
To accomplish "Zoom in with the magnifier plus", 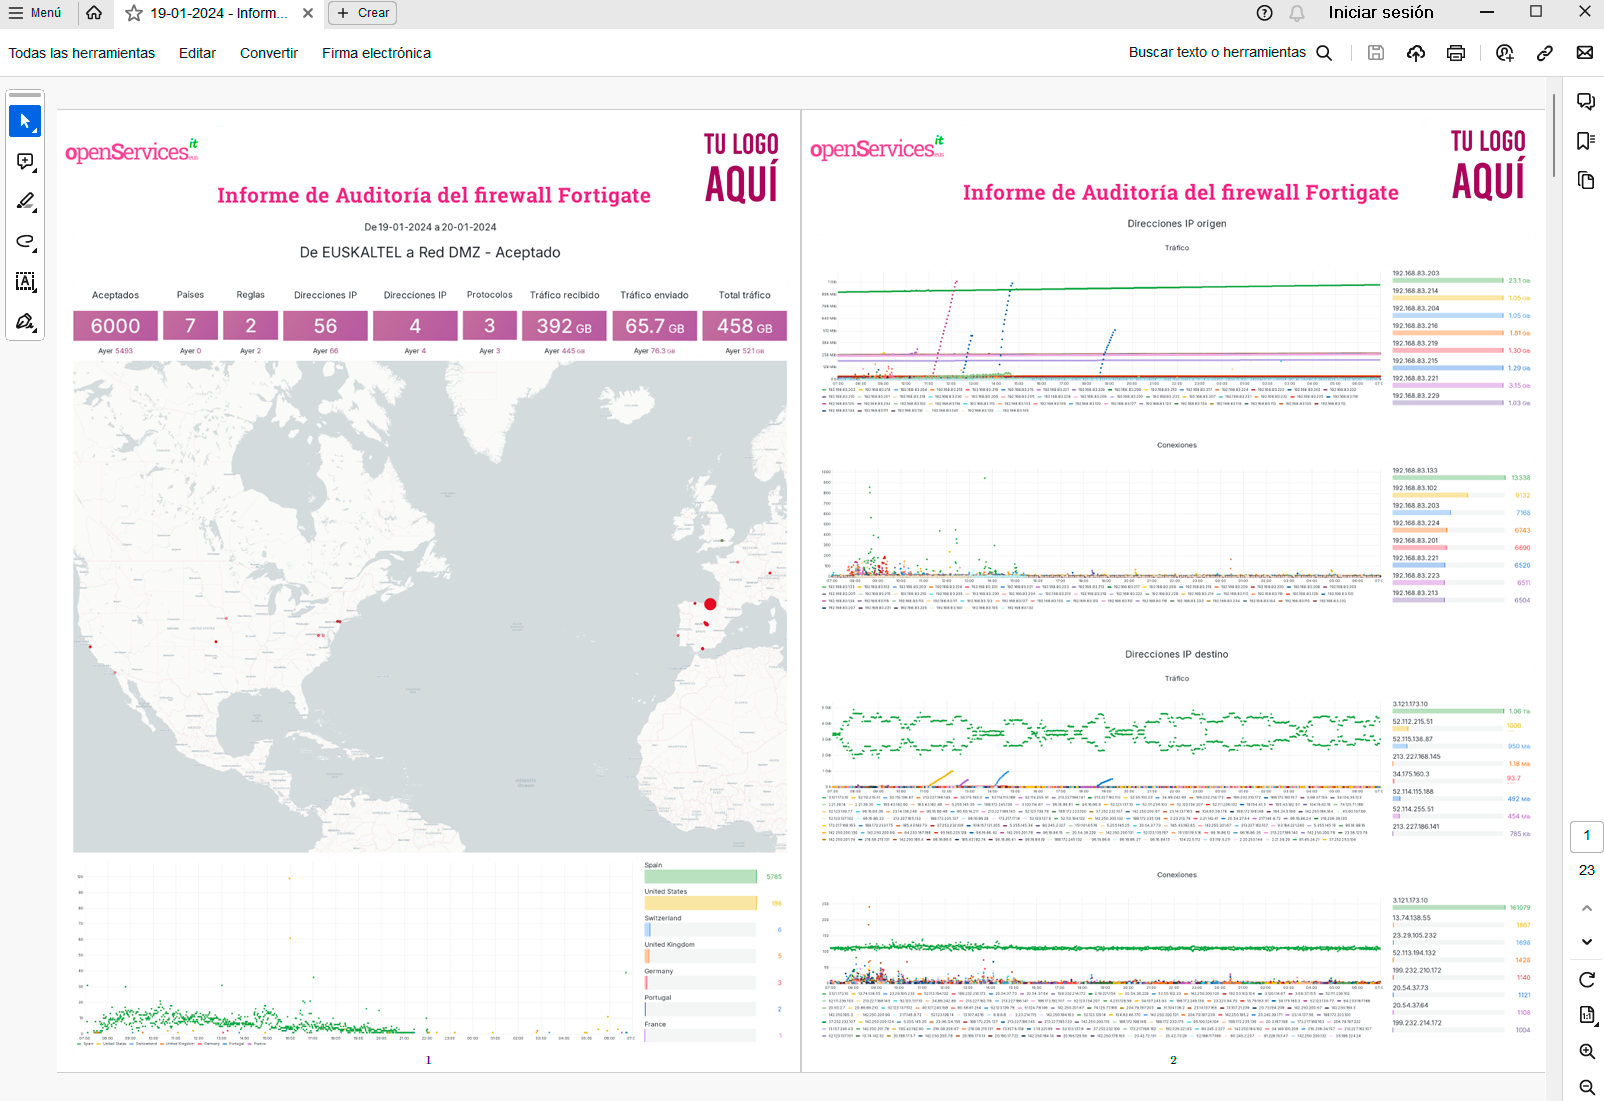I will (1587, 1052).
